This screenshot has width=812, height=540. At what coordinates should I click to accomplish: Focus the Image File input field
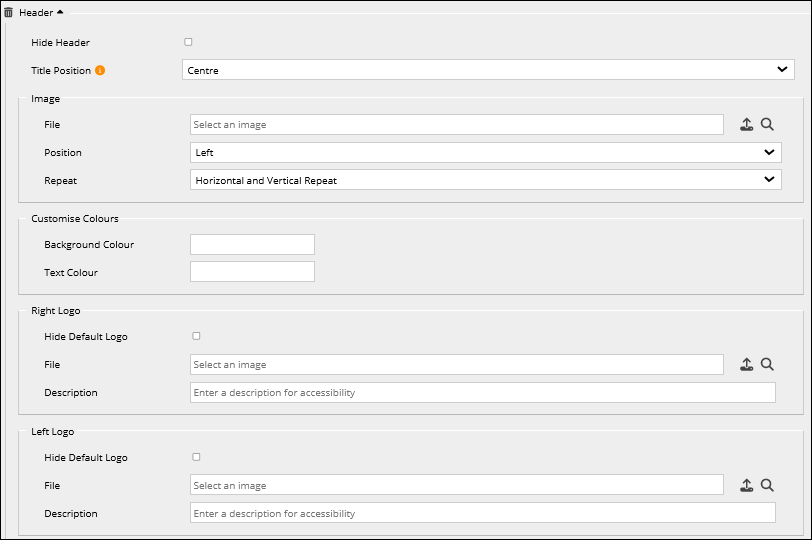(x=456, y=125)
